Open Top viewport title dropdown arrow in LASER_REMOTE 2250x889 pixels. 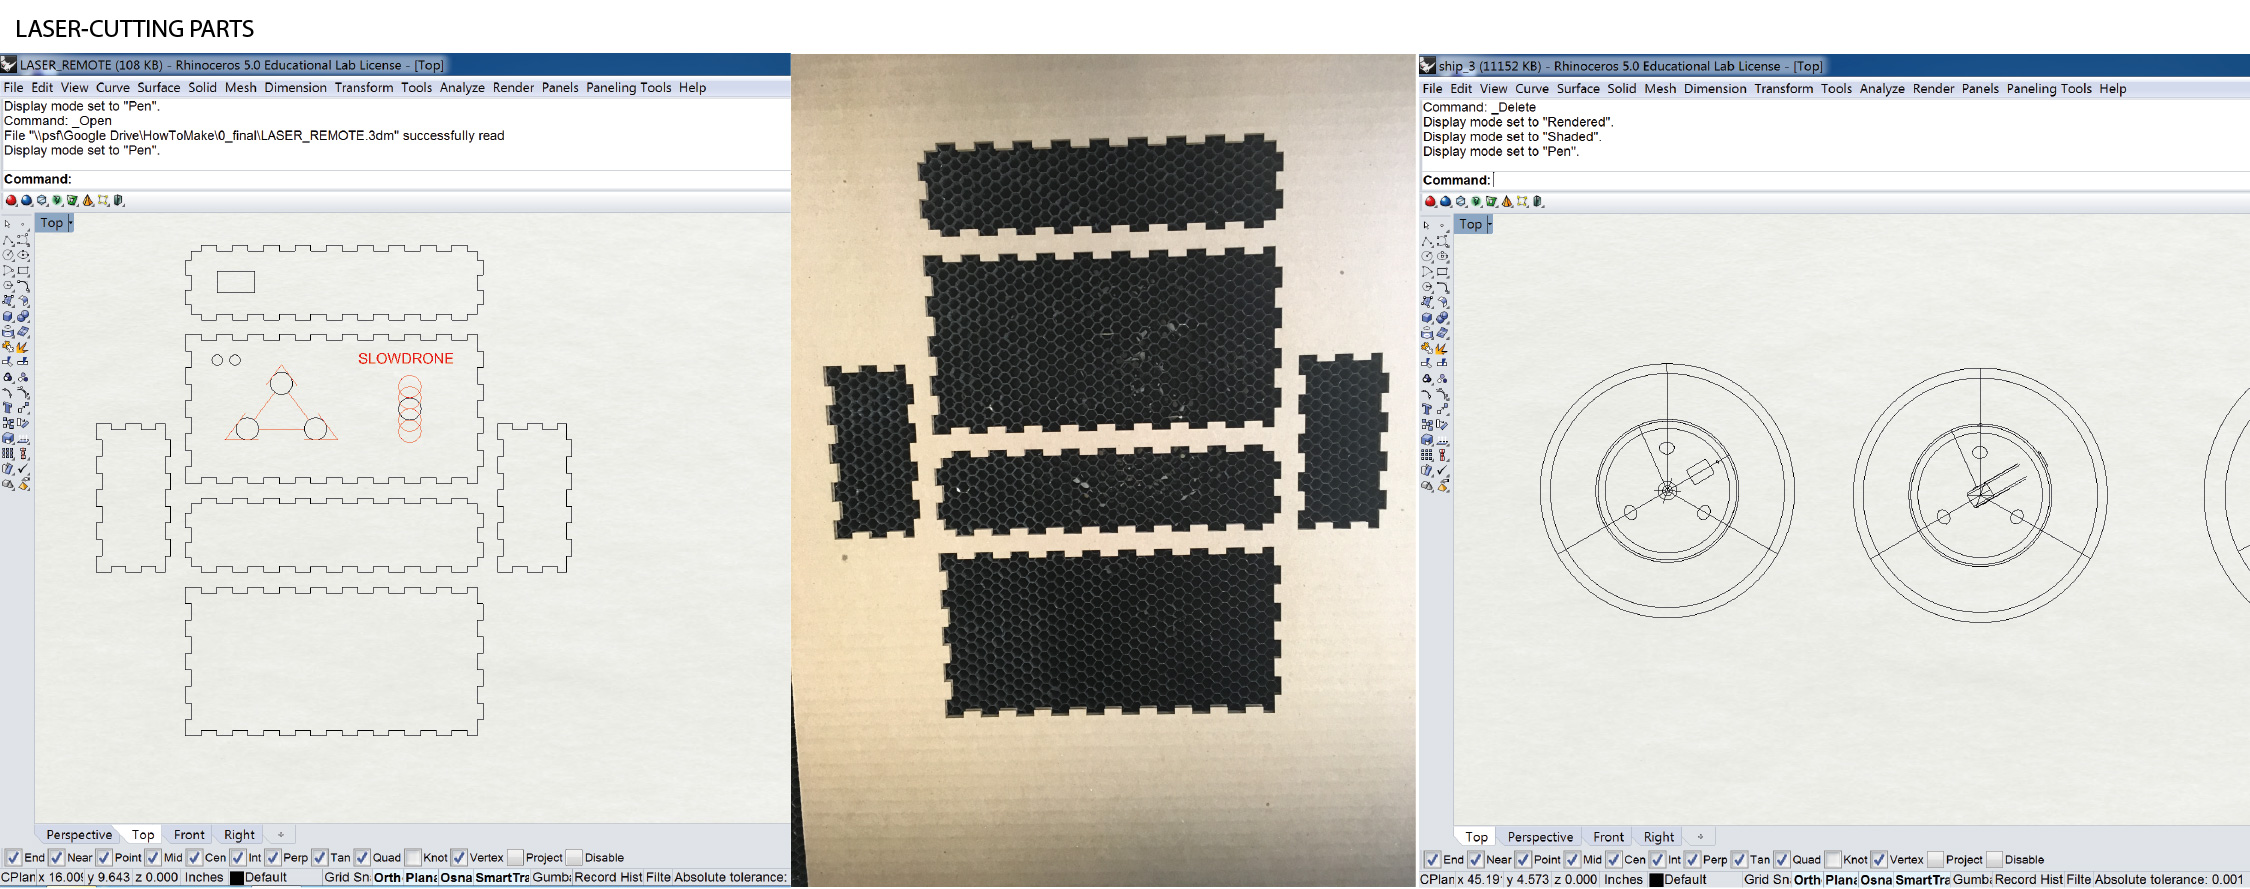click(x=71, y=223)
